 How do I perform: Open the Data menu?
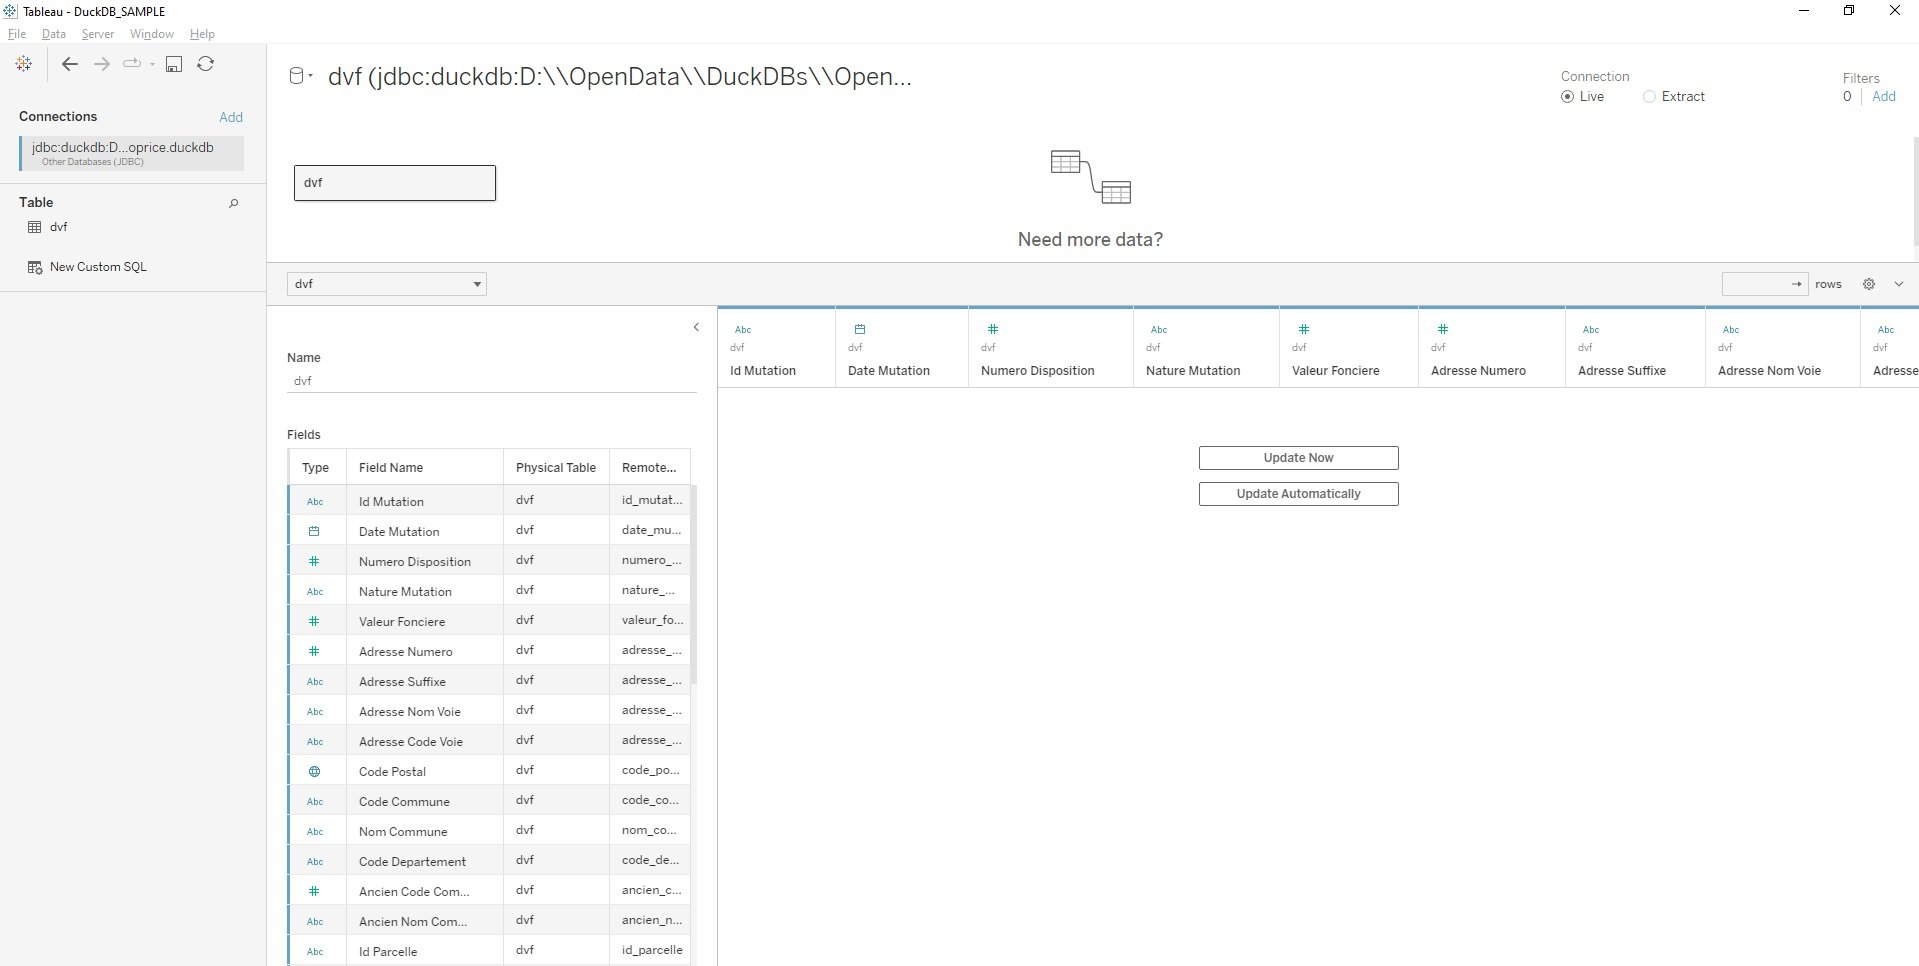tap(53, 34)
